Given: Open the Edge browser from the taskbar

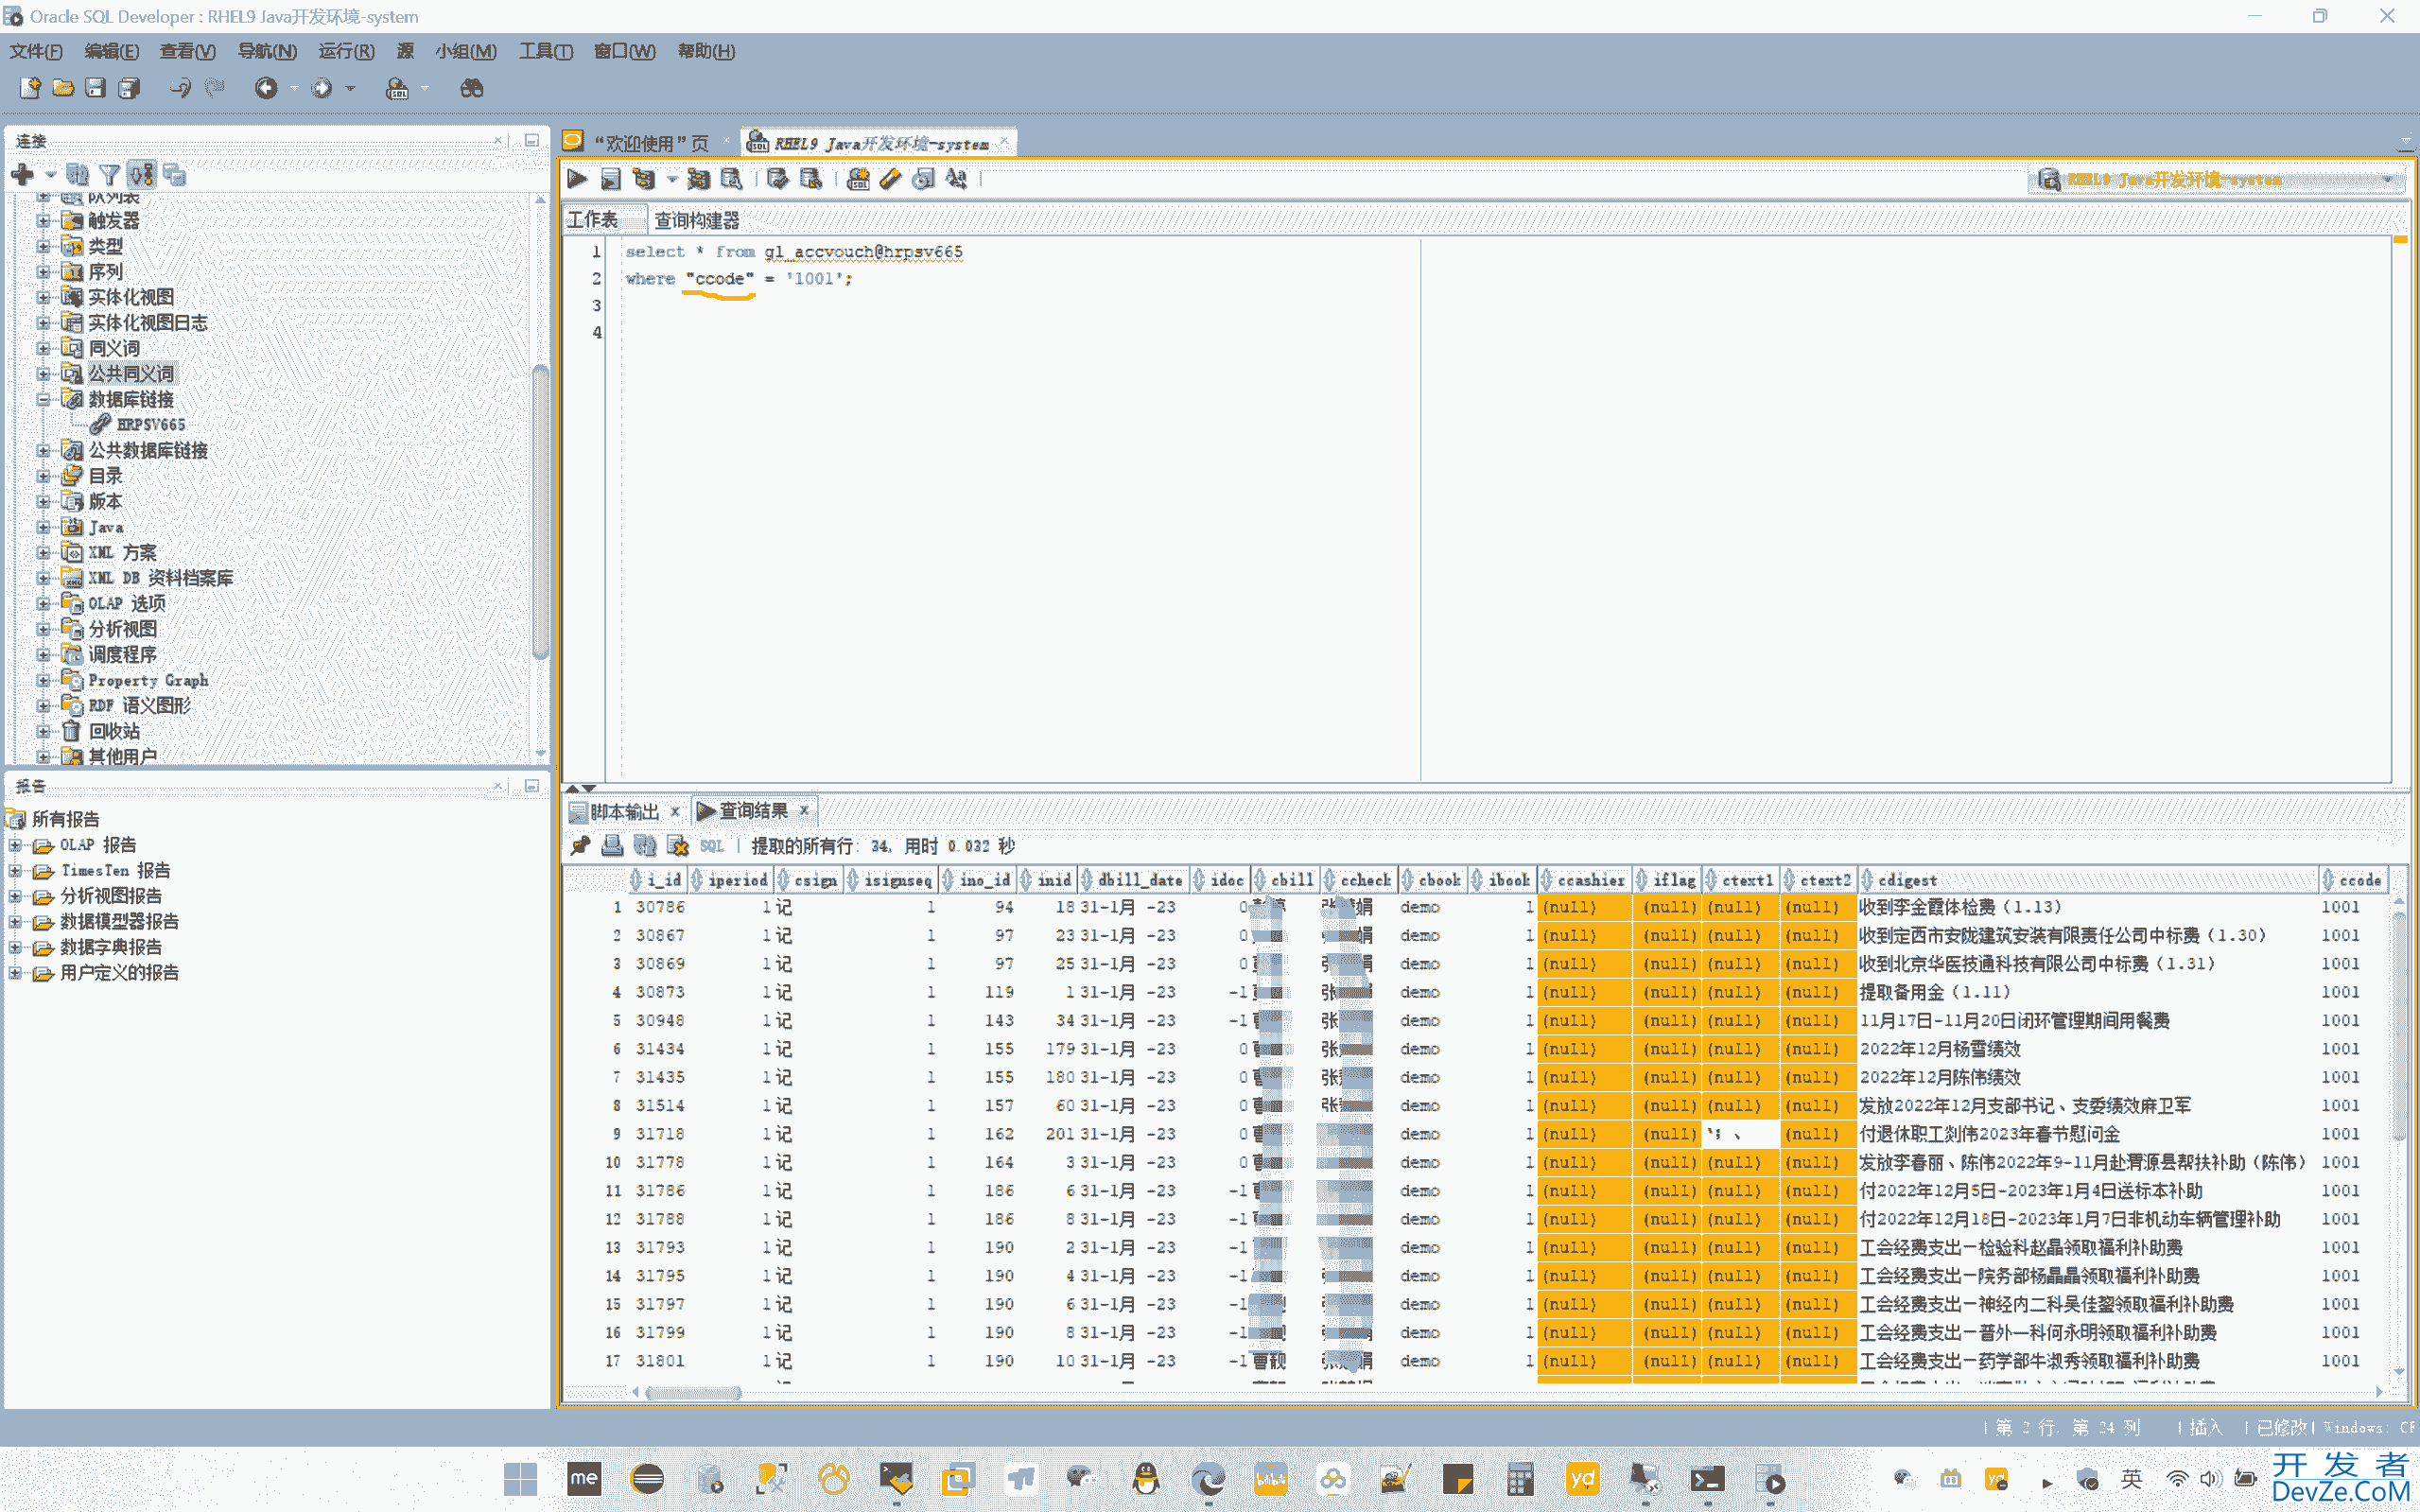Looking at the screenshot, I should [1208, 1479].
